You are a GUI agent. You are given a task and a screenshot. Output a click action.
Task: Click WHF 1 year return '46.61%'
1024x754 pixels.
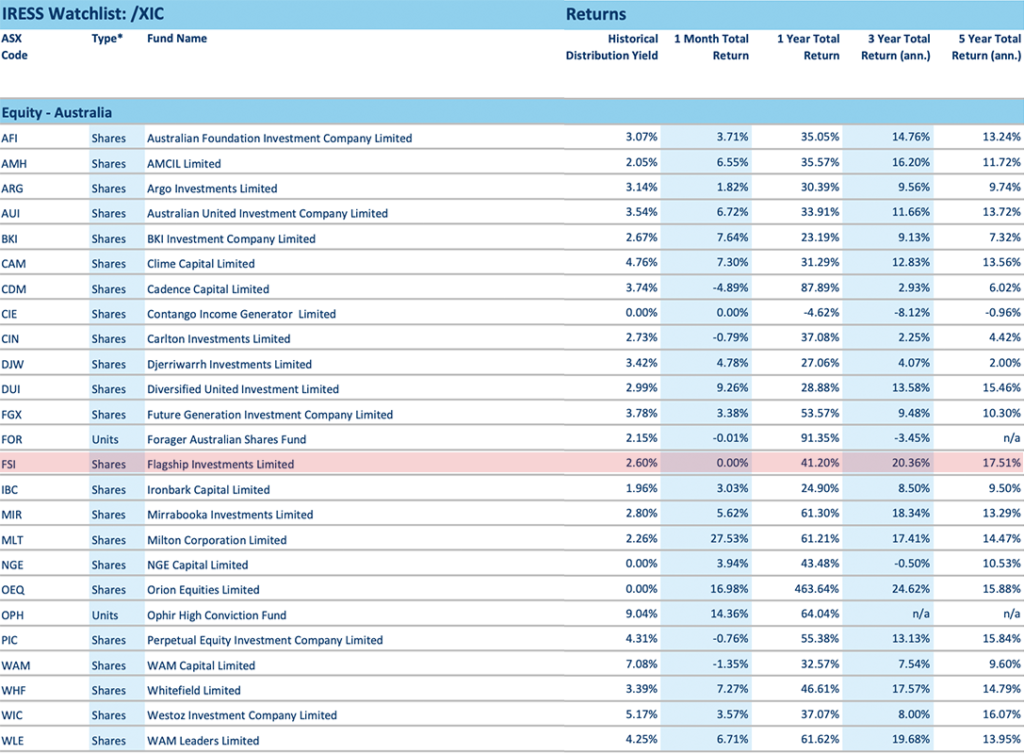pyautogui.click(x=820, y=689)
